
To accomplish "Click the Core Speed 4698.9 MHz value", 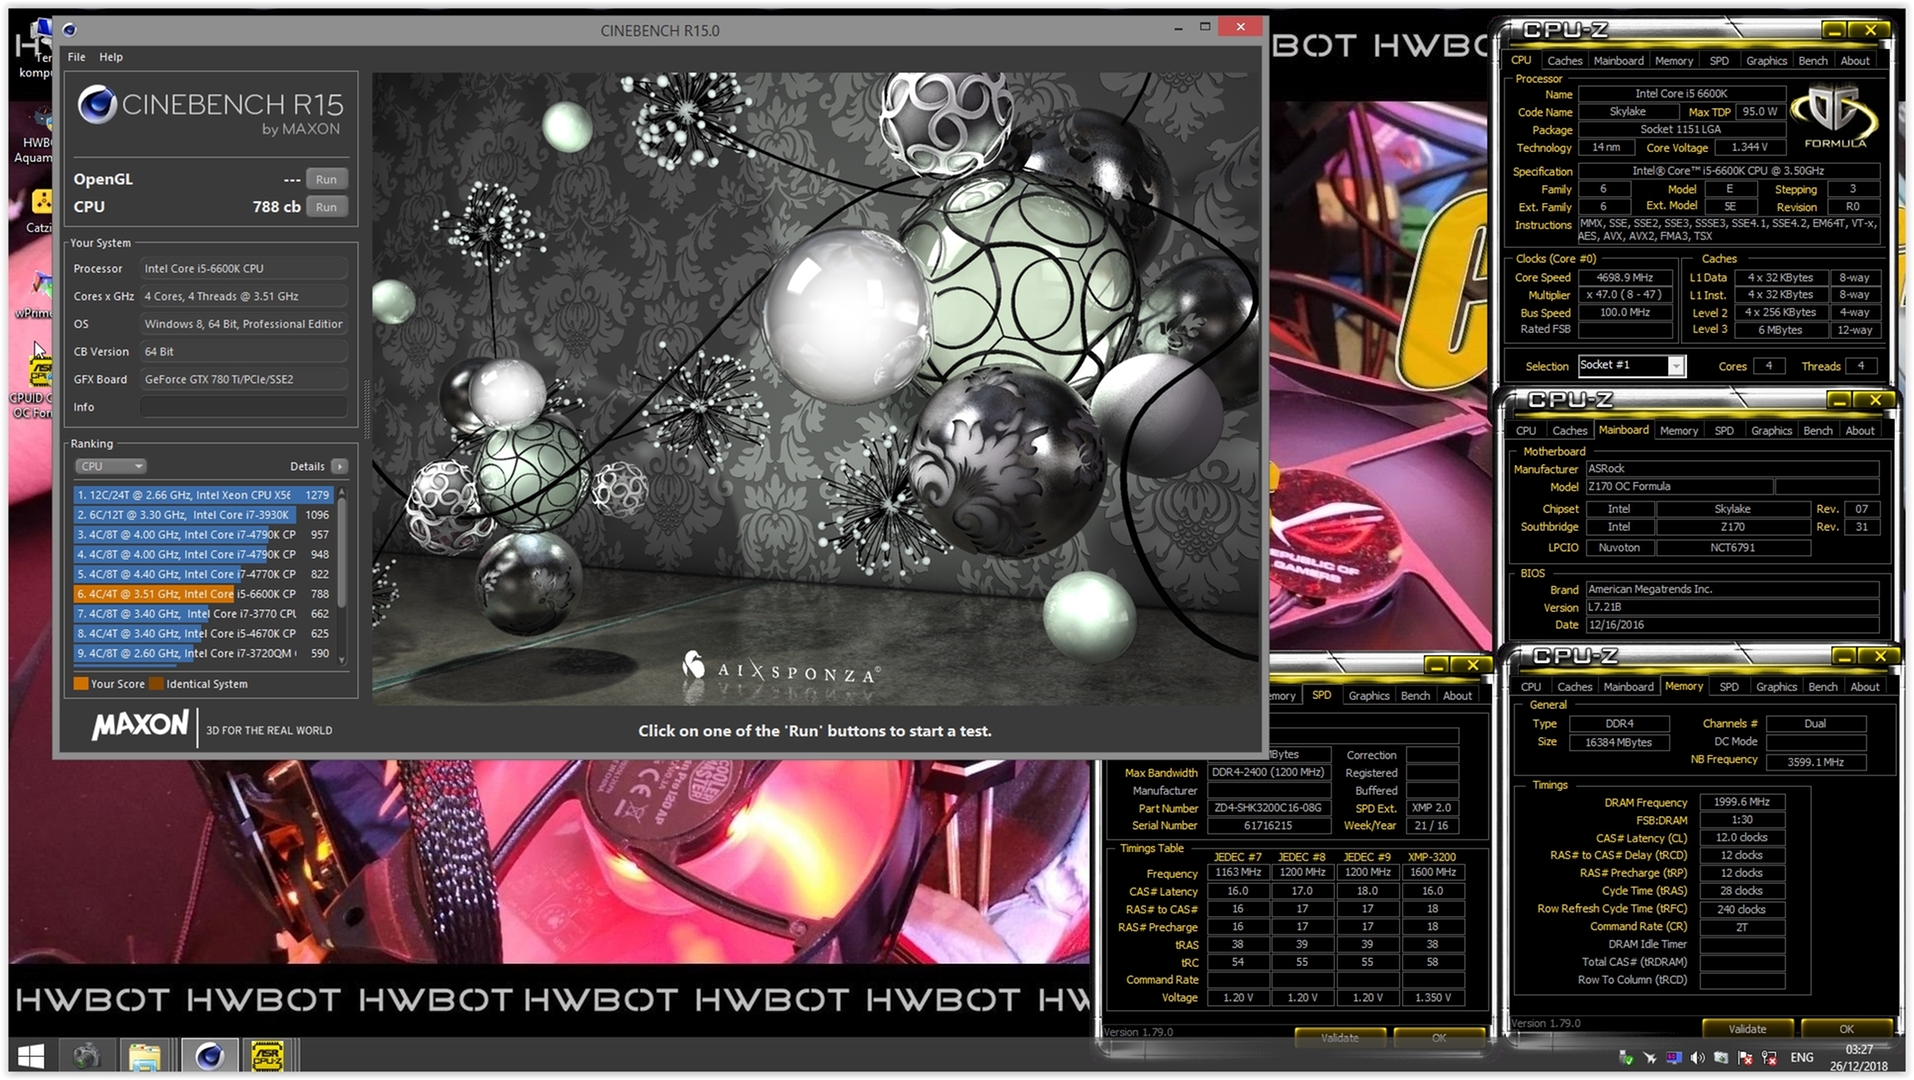I will 1625,278.
